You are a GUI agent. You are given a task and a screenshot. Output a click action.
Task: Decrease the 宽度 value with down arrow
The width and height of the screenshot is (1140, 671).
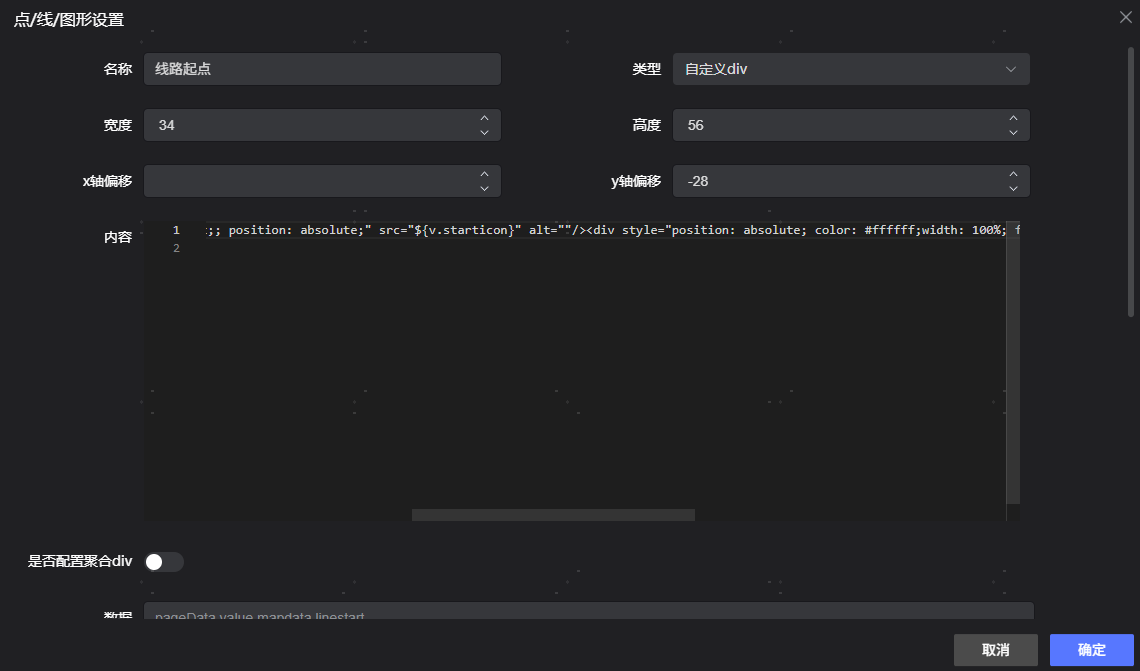pos(484,133)
